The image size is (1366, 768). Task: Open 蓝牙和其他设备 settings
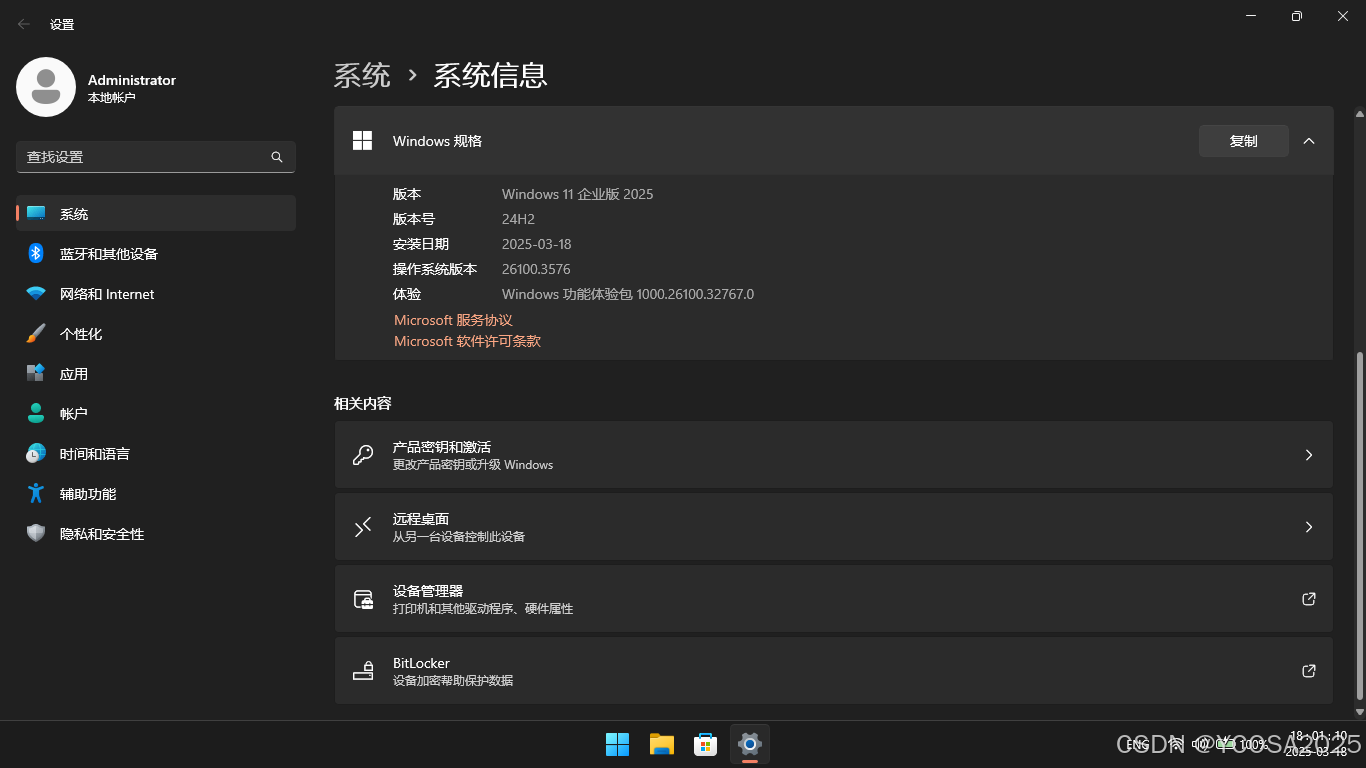[156, 254]
